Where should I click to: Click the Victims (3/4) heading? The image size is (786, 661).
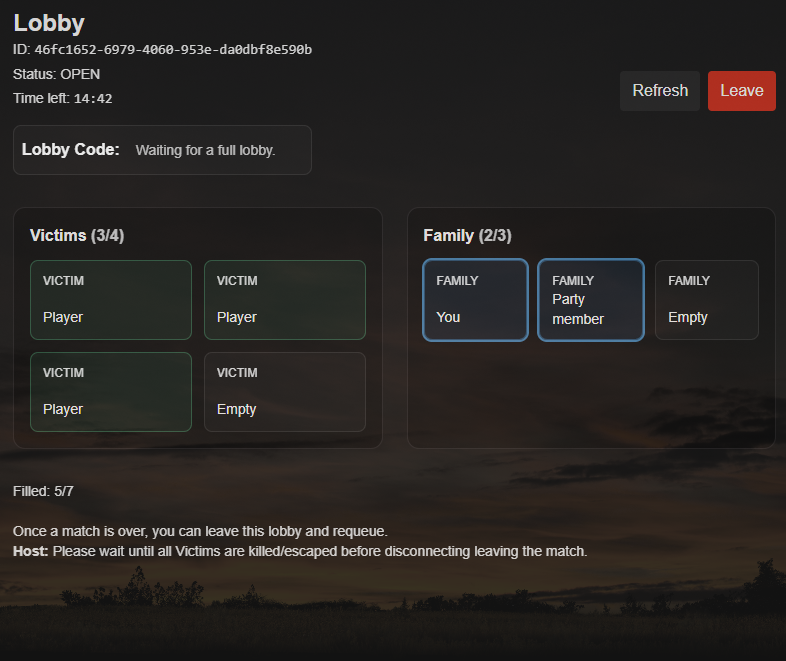[77, 236]
